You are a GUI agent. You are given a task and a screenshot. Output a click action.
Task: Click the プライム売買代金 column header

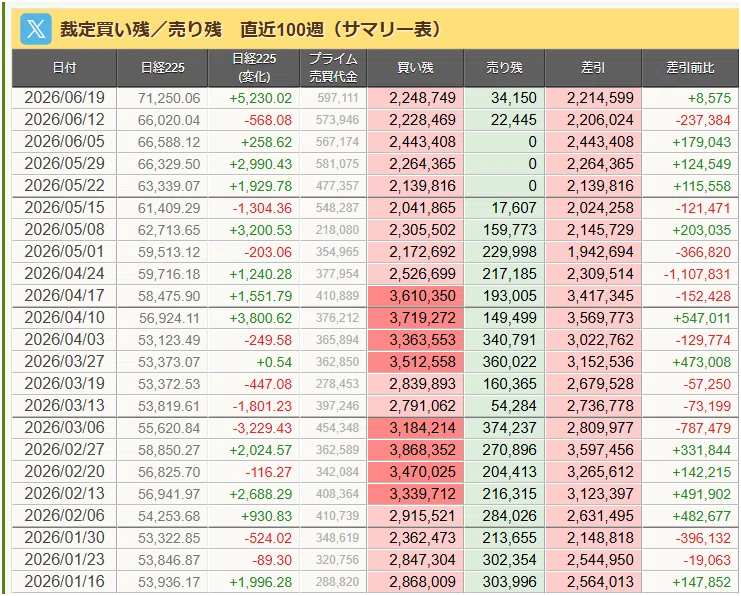click(333, 68)
